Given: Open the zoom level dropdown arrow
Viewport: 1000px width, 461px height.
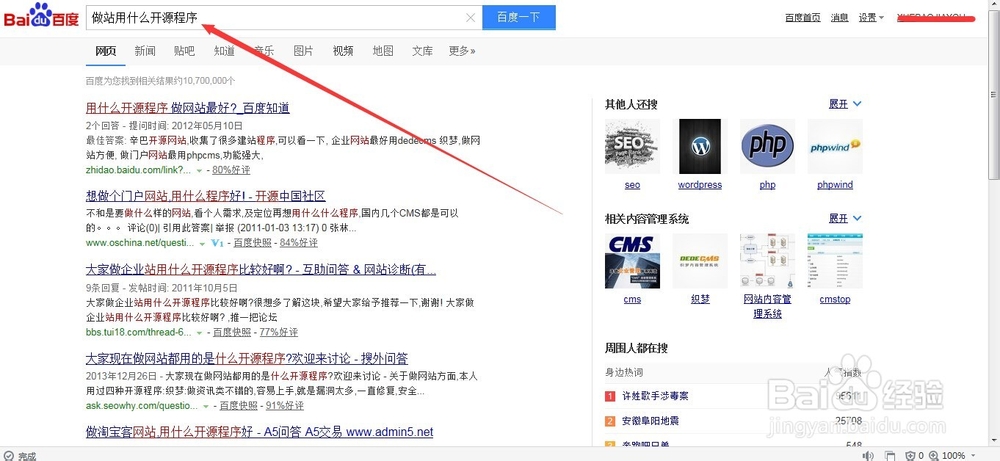Looking at the screenshot, I should point(973,456).
